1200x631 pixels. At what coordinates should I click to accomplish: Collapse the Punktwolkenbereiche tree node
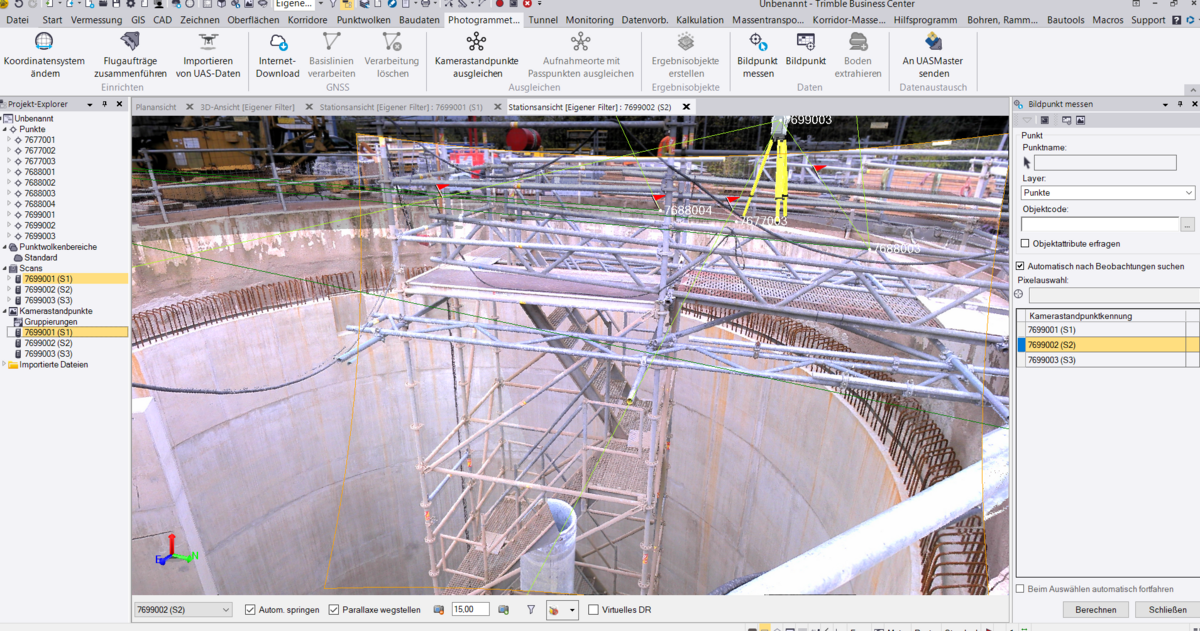[5, 247]
